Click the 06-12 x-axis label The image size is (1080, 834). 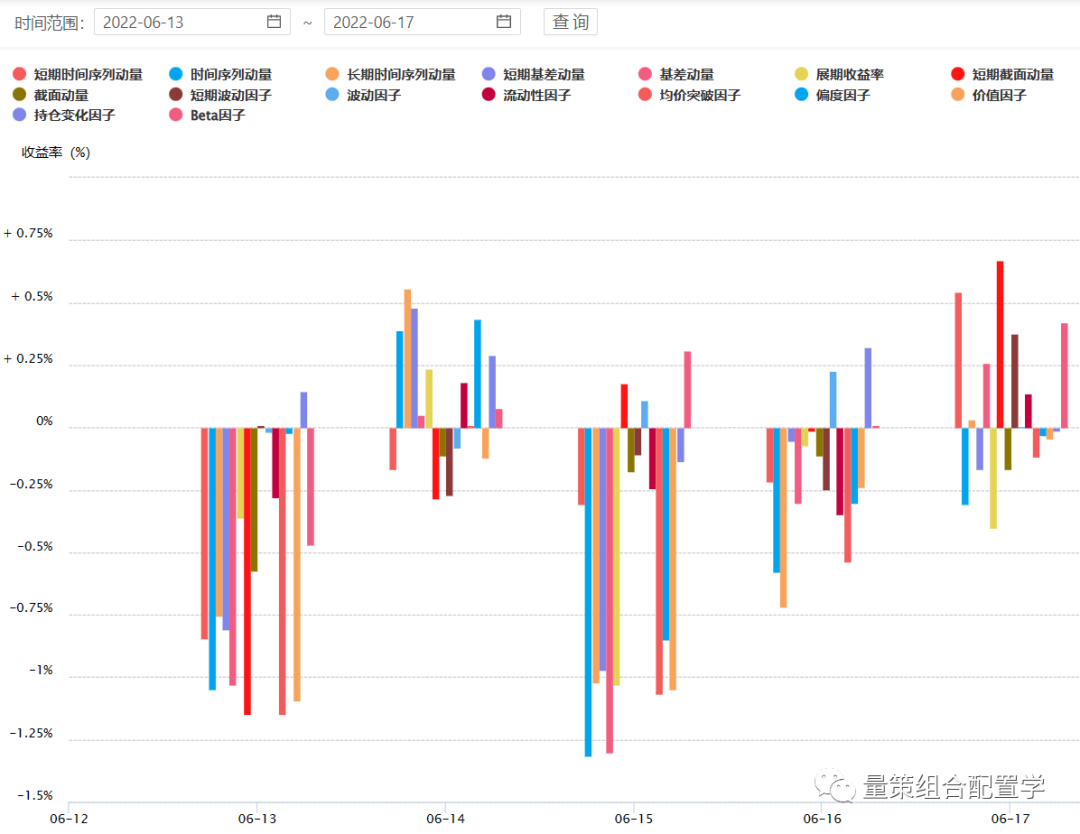(x=69, y=819)
